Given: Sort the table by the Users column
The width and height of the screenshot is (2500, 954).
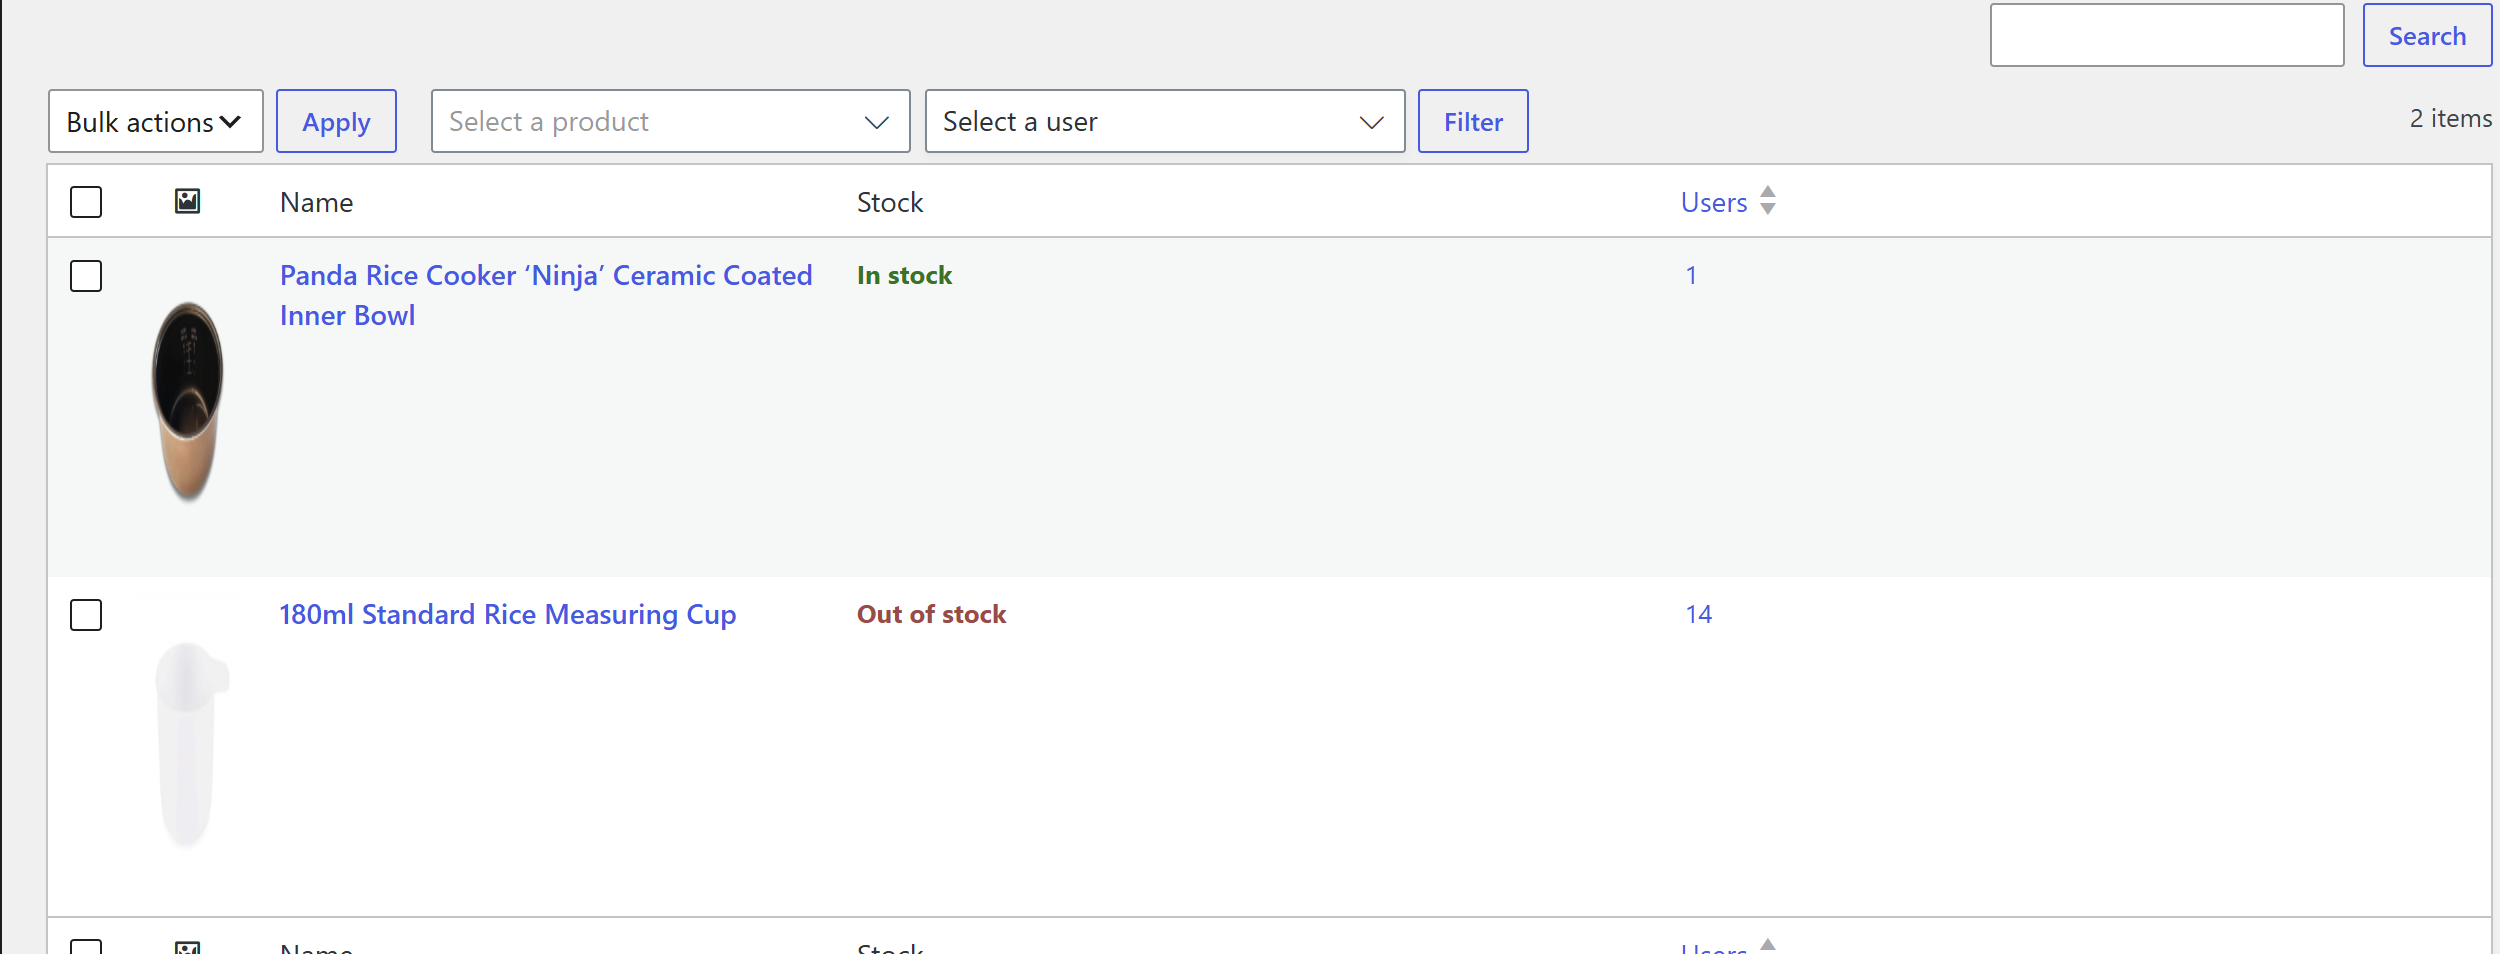Looking at the screenshot, I should click(x=1713, y=202).
